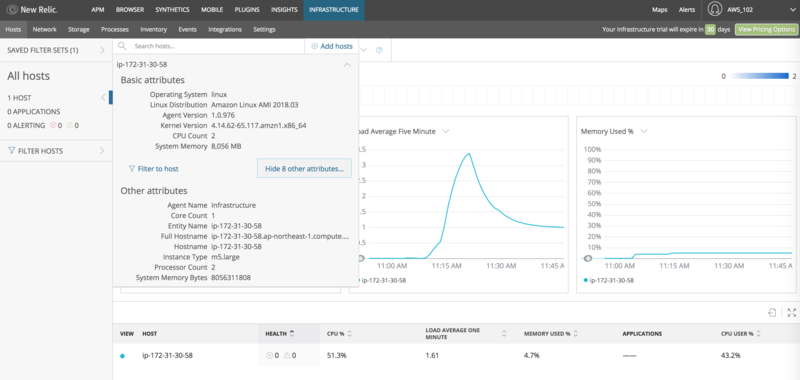Click Filter to host link
800x380 pixels.
click(x=154, y=168)
